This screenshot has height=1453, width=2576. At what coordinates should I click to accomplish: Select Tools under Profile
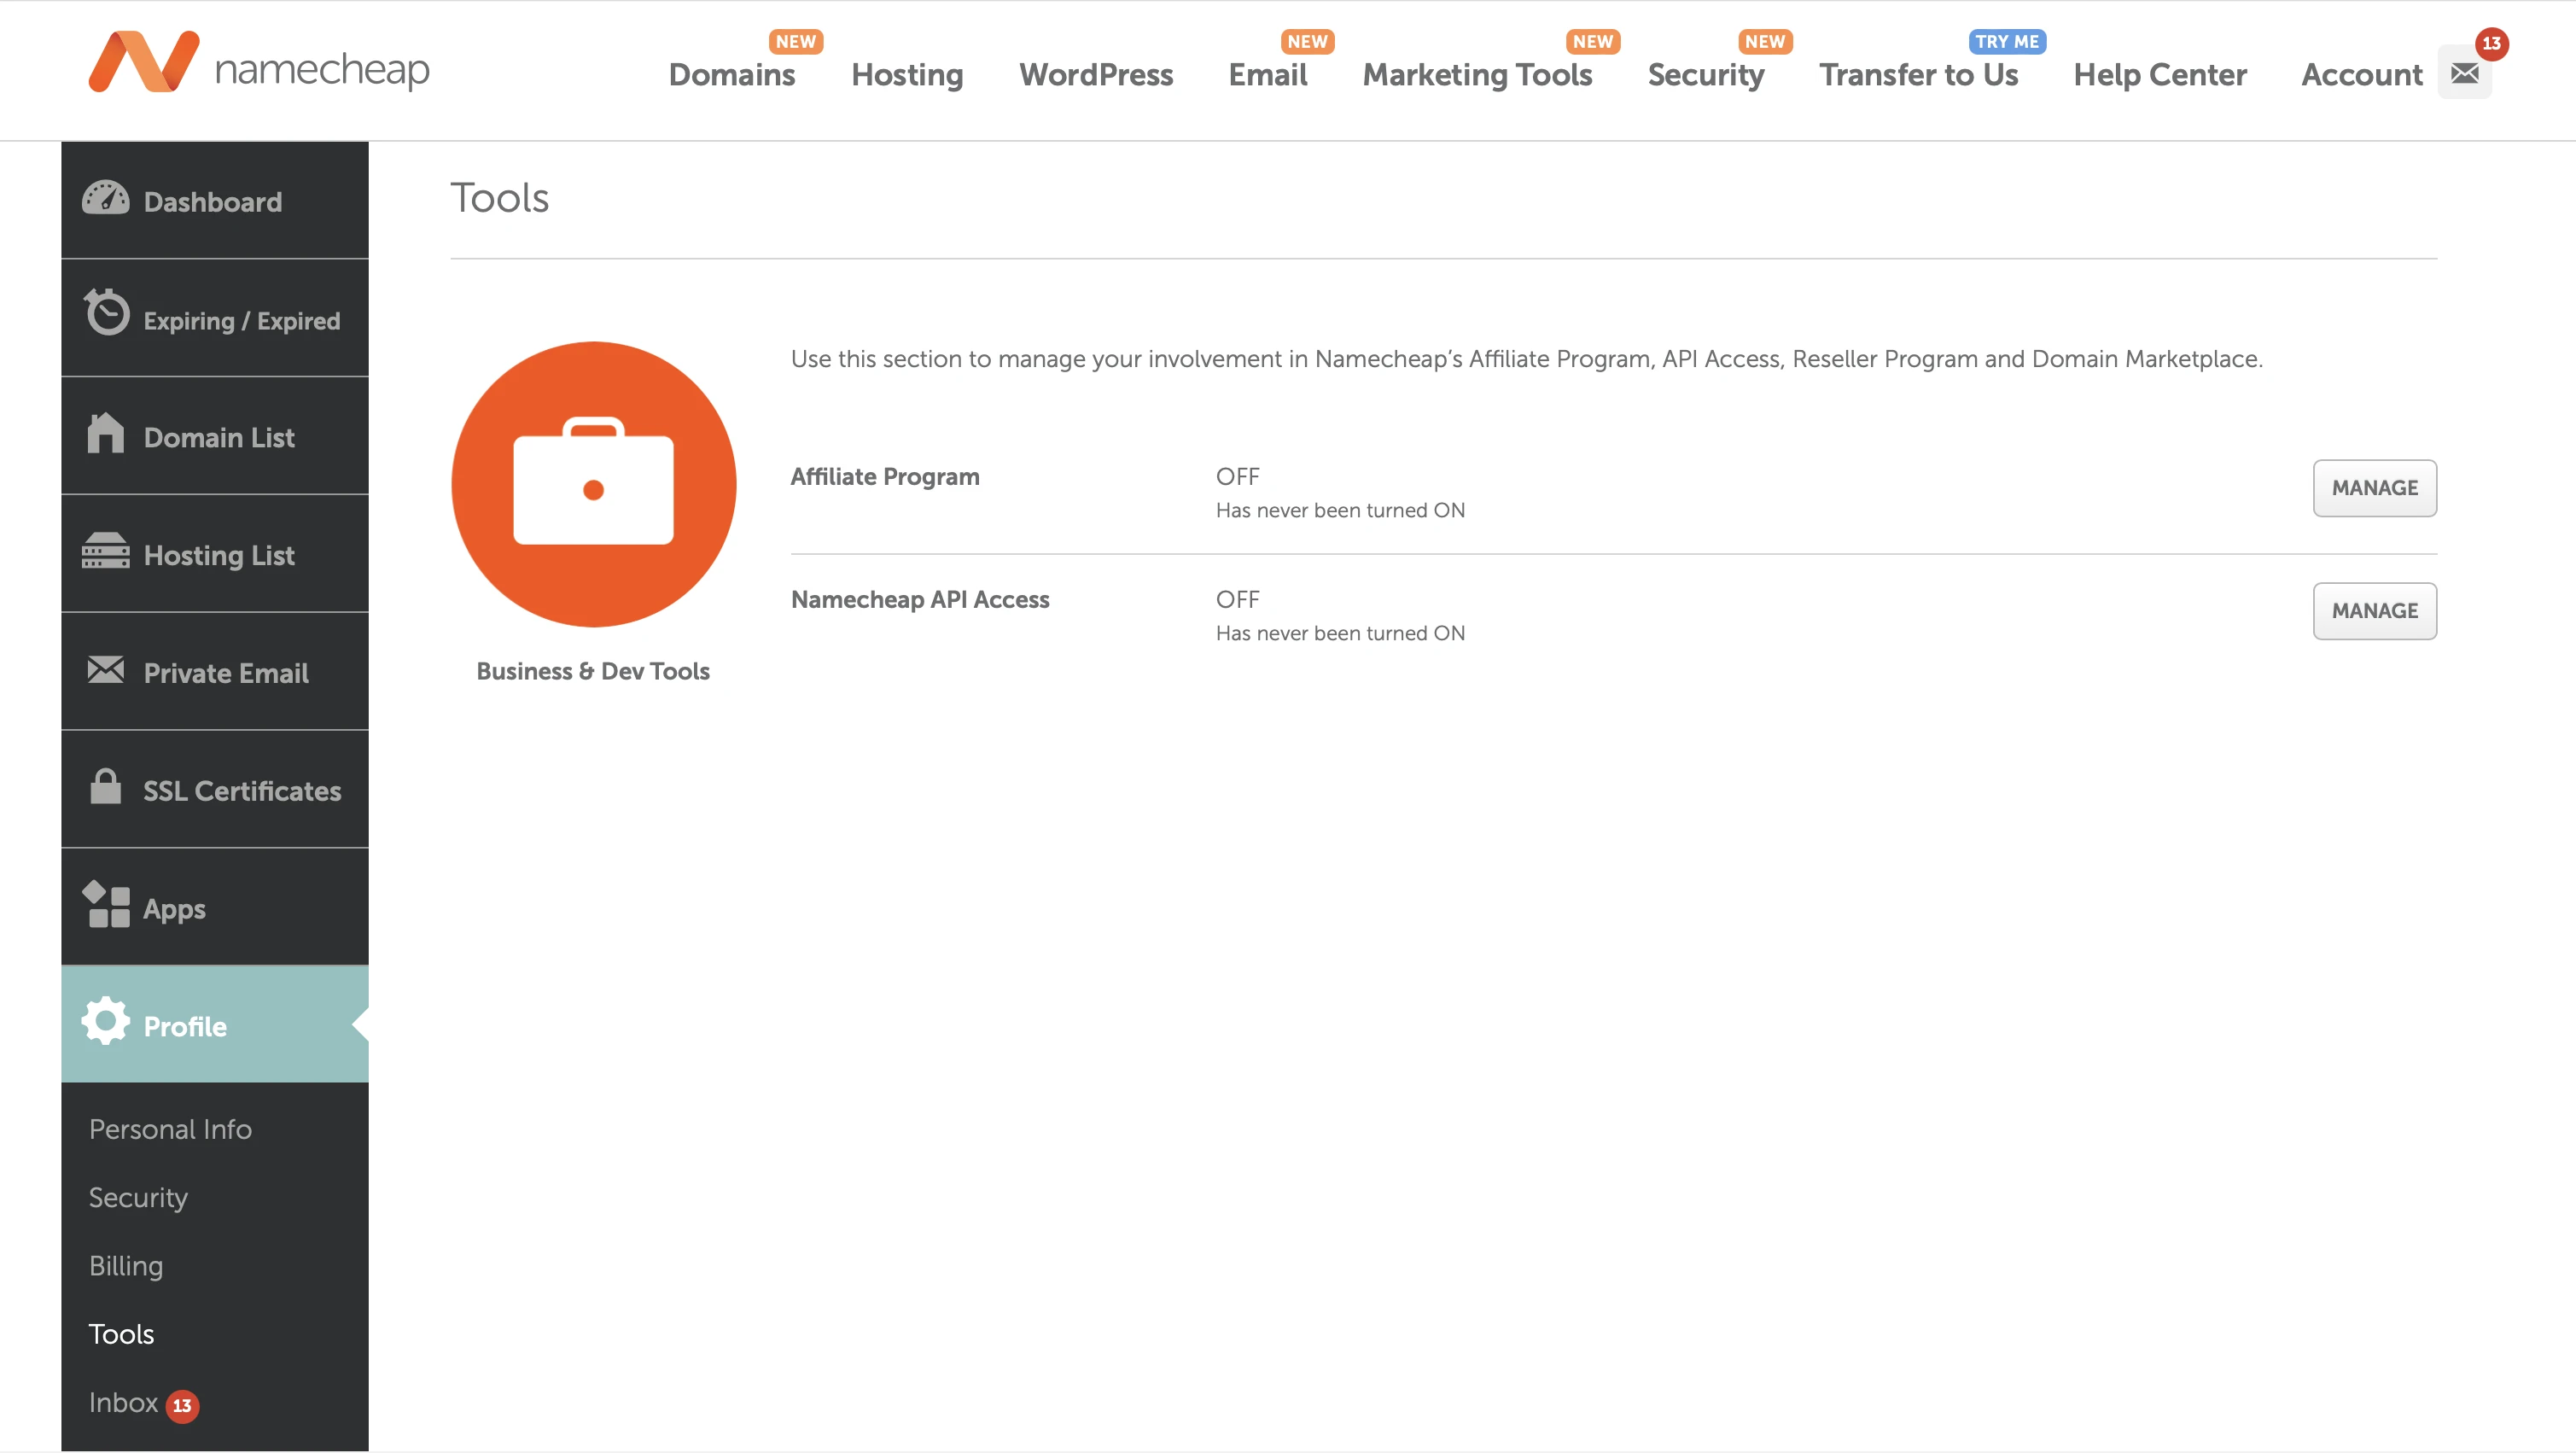pos(121,1335)
